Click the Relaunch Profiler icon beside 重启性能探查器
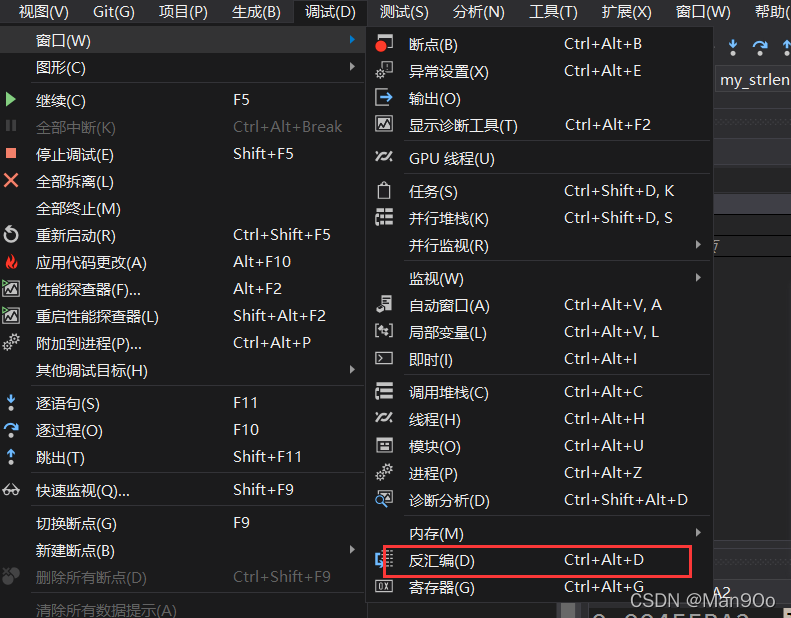Screen dimensions: 791x618 [x=11, y=316]
